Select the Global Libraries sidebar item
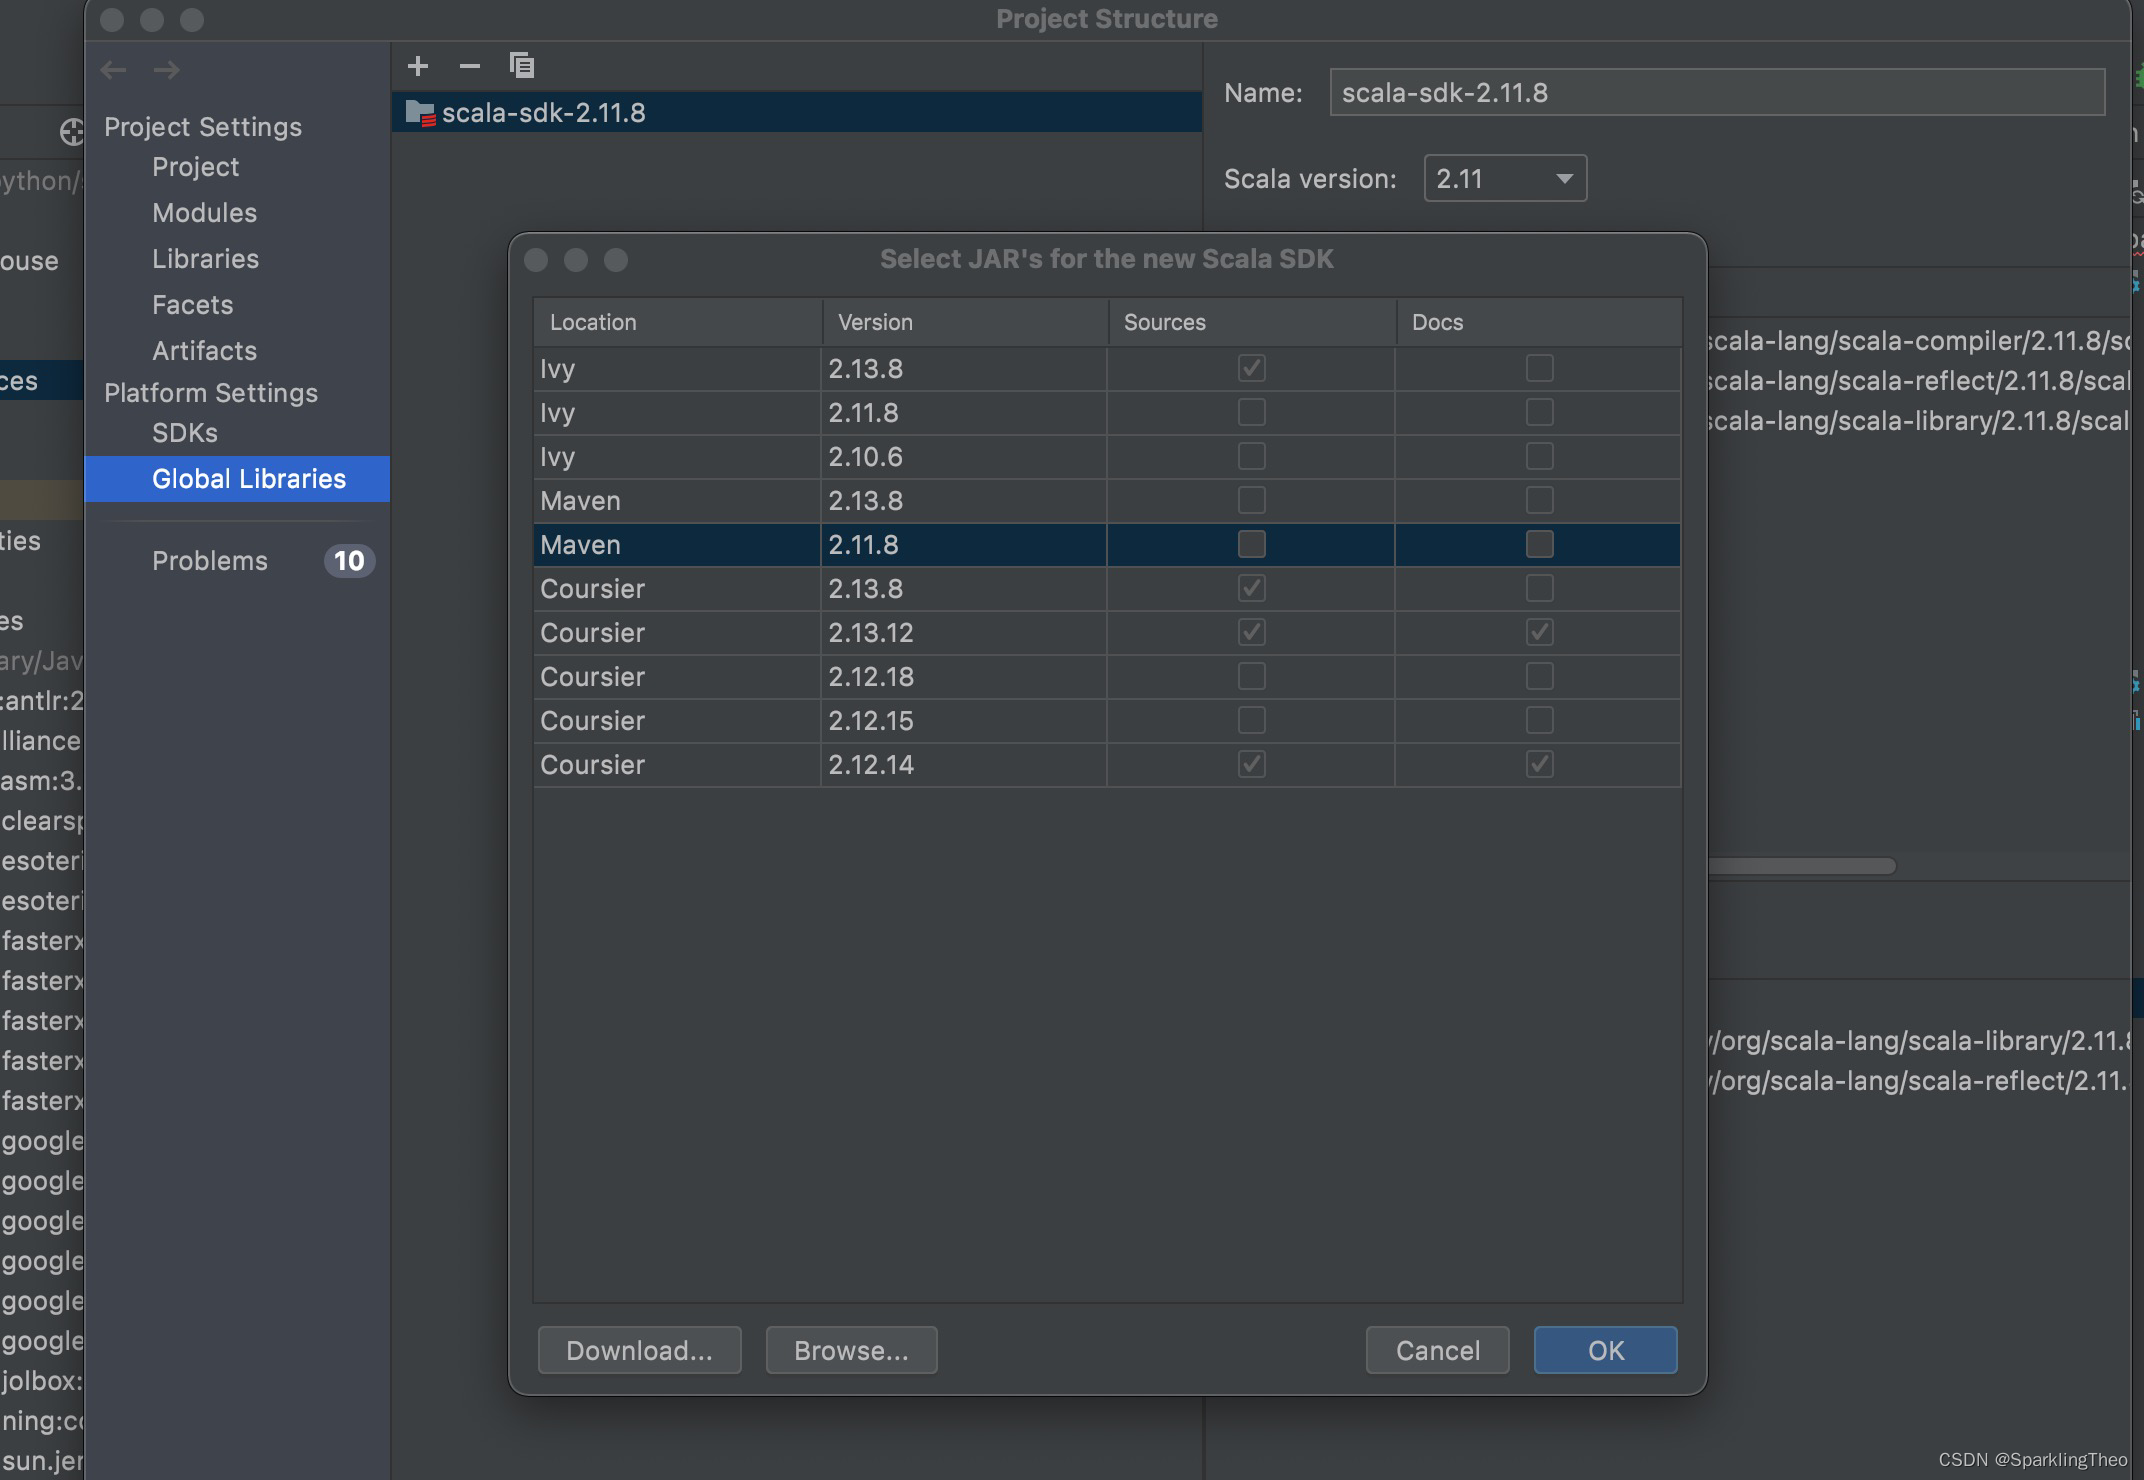 pyautogui.click(x=248, y=478)
